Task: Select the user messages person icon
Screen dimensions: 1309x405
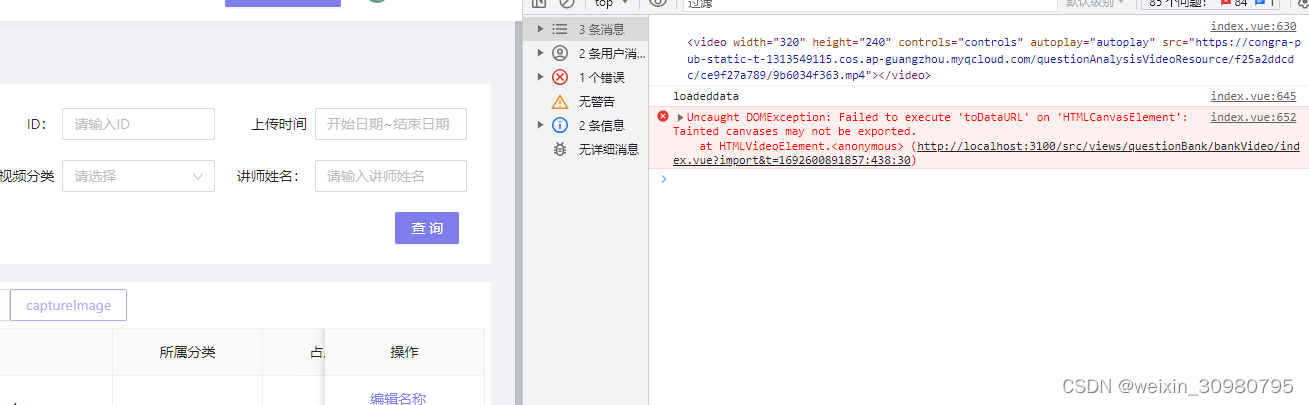Action: [x=560, y=53]
